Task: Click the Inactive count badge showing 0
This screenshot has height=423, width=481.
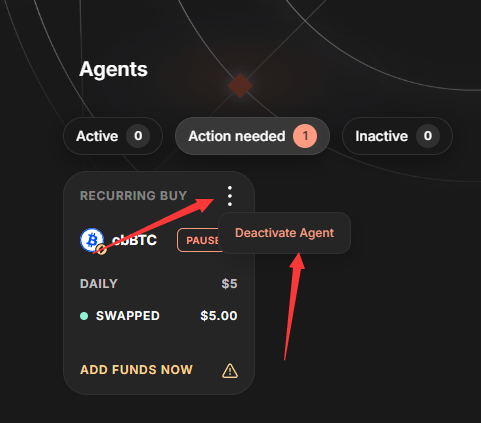Action: (x=428, y=136)
